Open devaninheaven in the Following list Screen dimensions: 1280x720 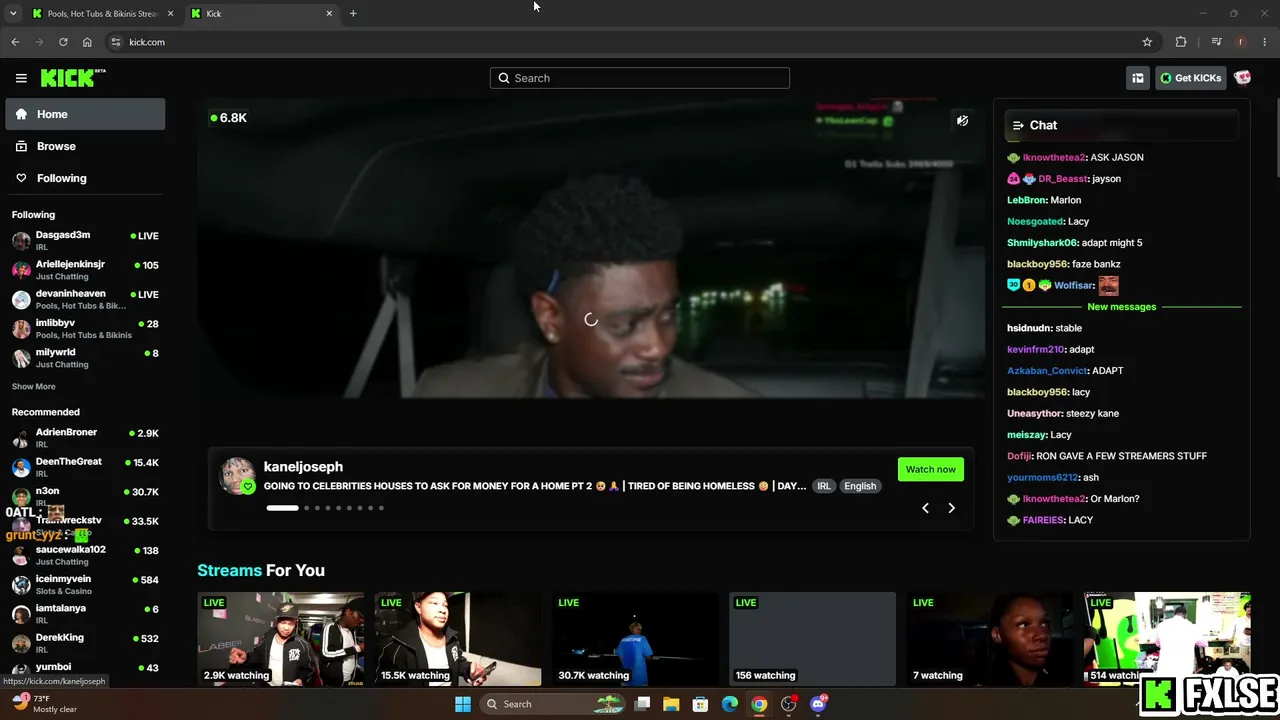(85, 299)
